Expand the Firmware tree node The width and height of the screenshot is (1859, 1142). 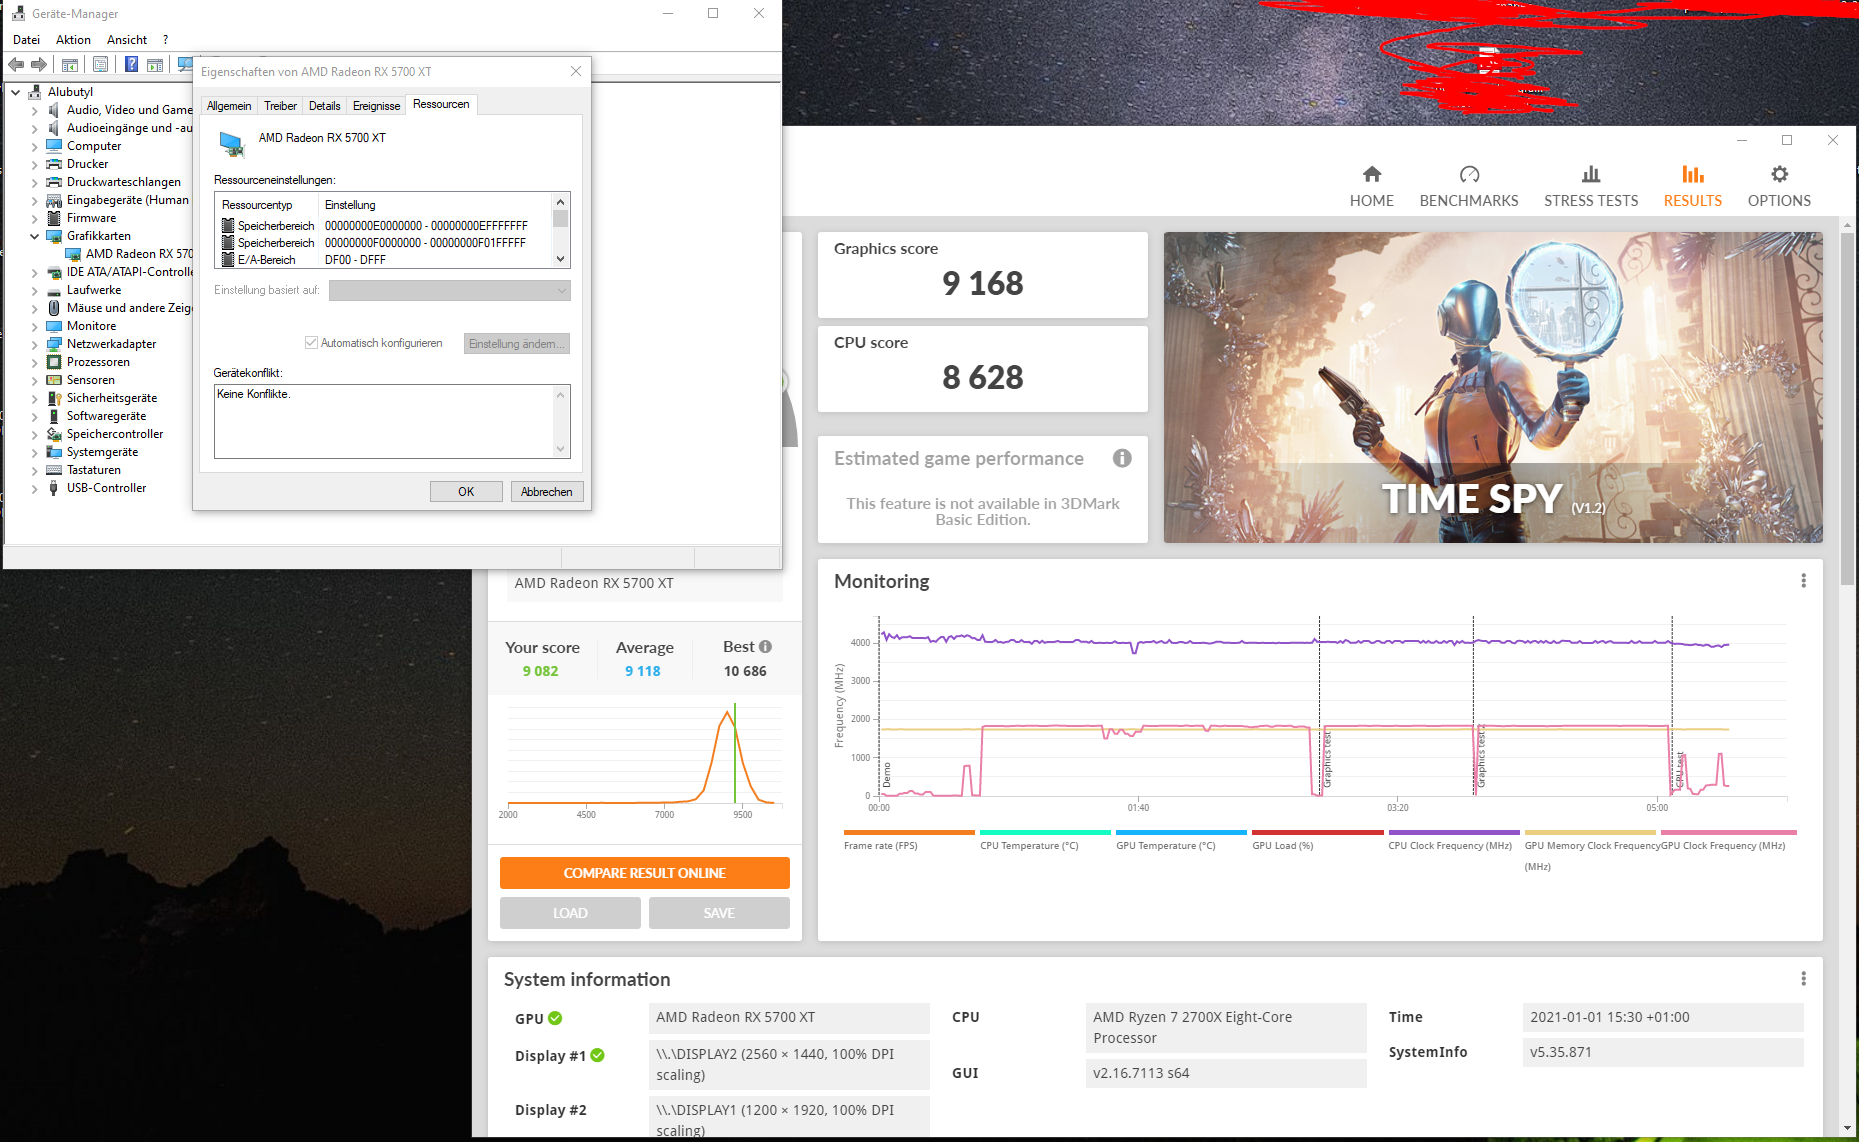(34, 218)
